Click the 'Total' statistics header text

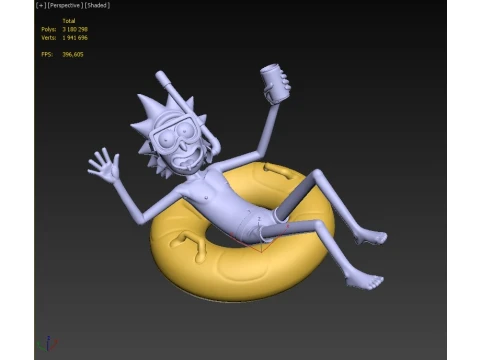point(69,21)
